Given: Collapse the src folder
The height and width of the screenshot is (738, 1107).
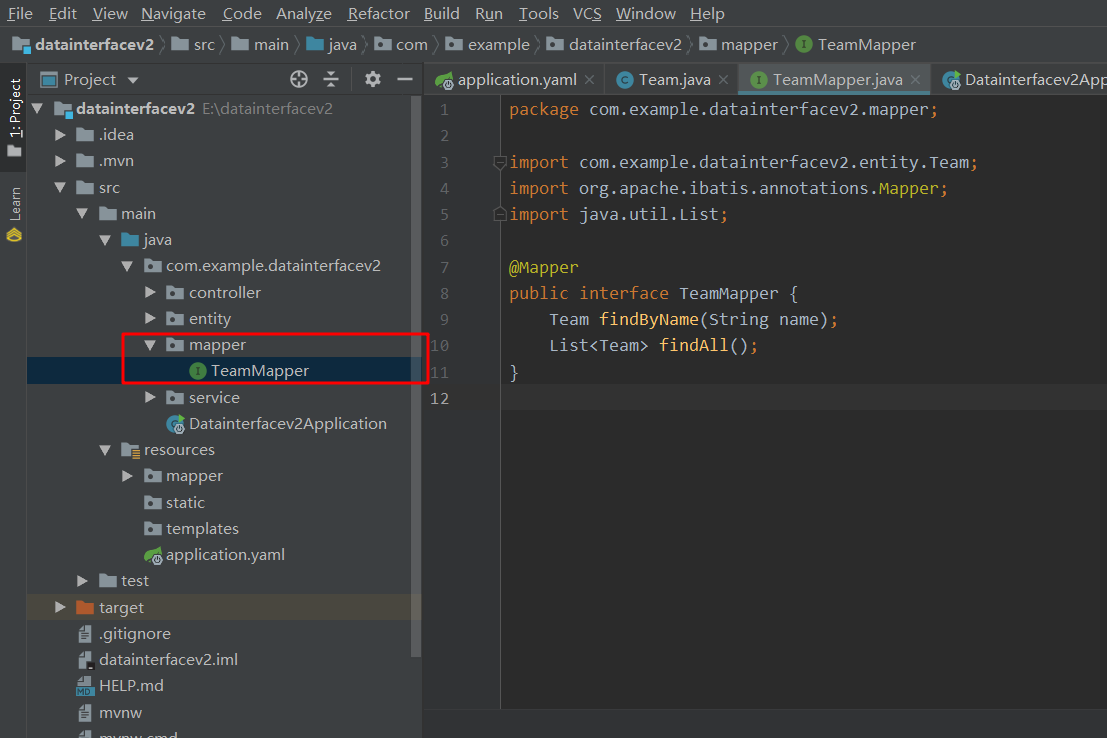Looking at the screenshot, I should (x=60, y=188).
